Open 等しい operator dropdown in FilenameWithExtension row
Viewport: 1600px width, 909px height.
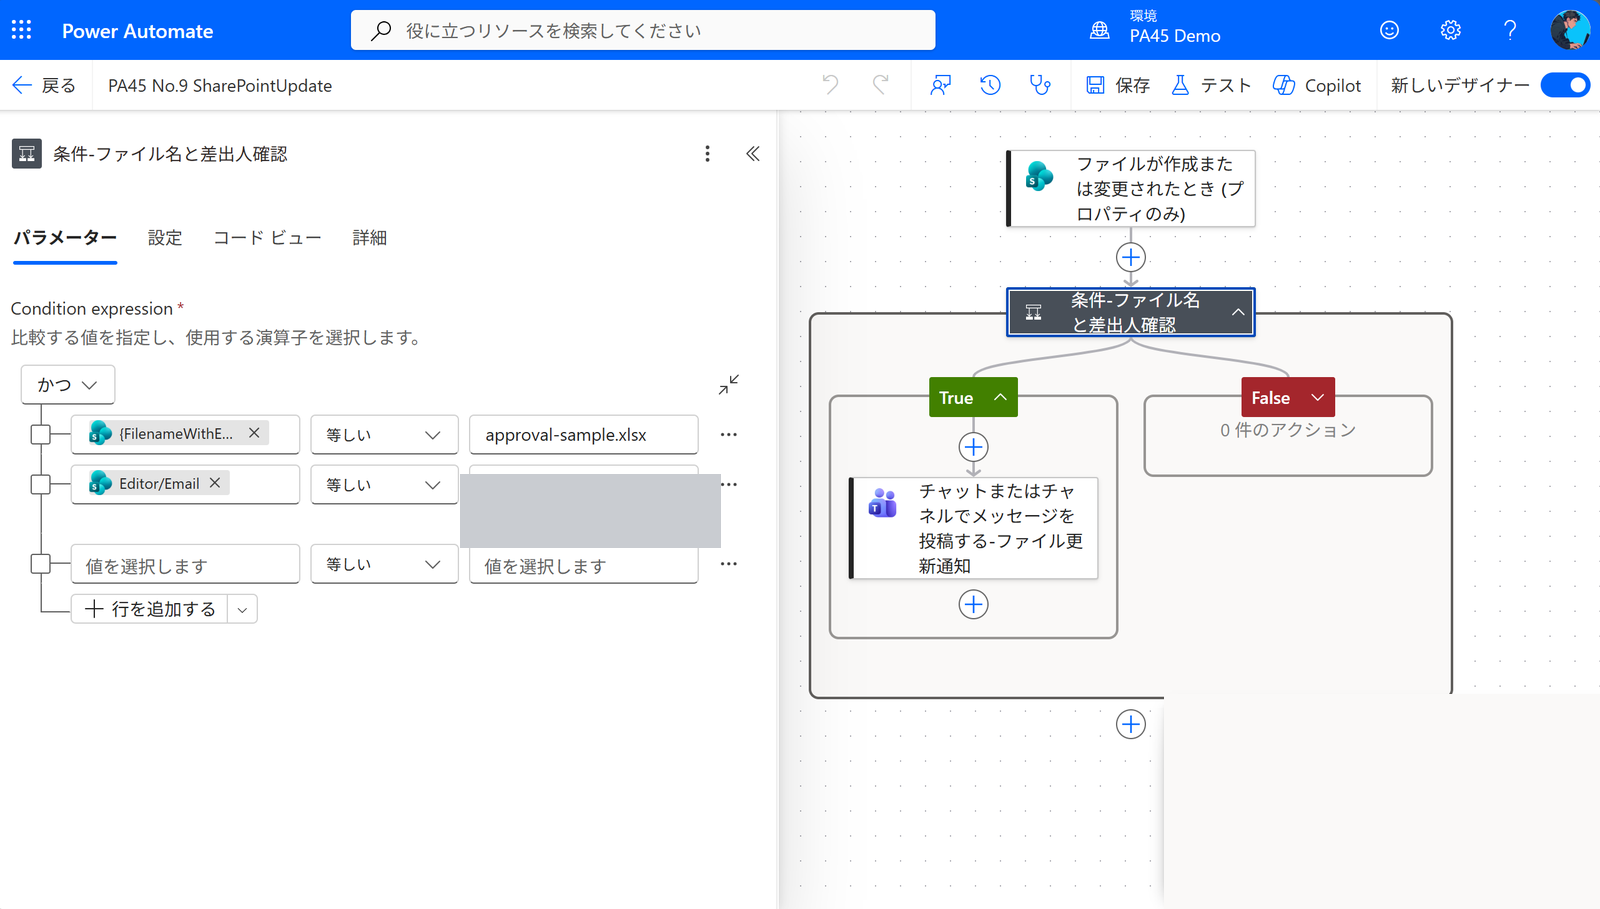point(384,435)
